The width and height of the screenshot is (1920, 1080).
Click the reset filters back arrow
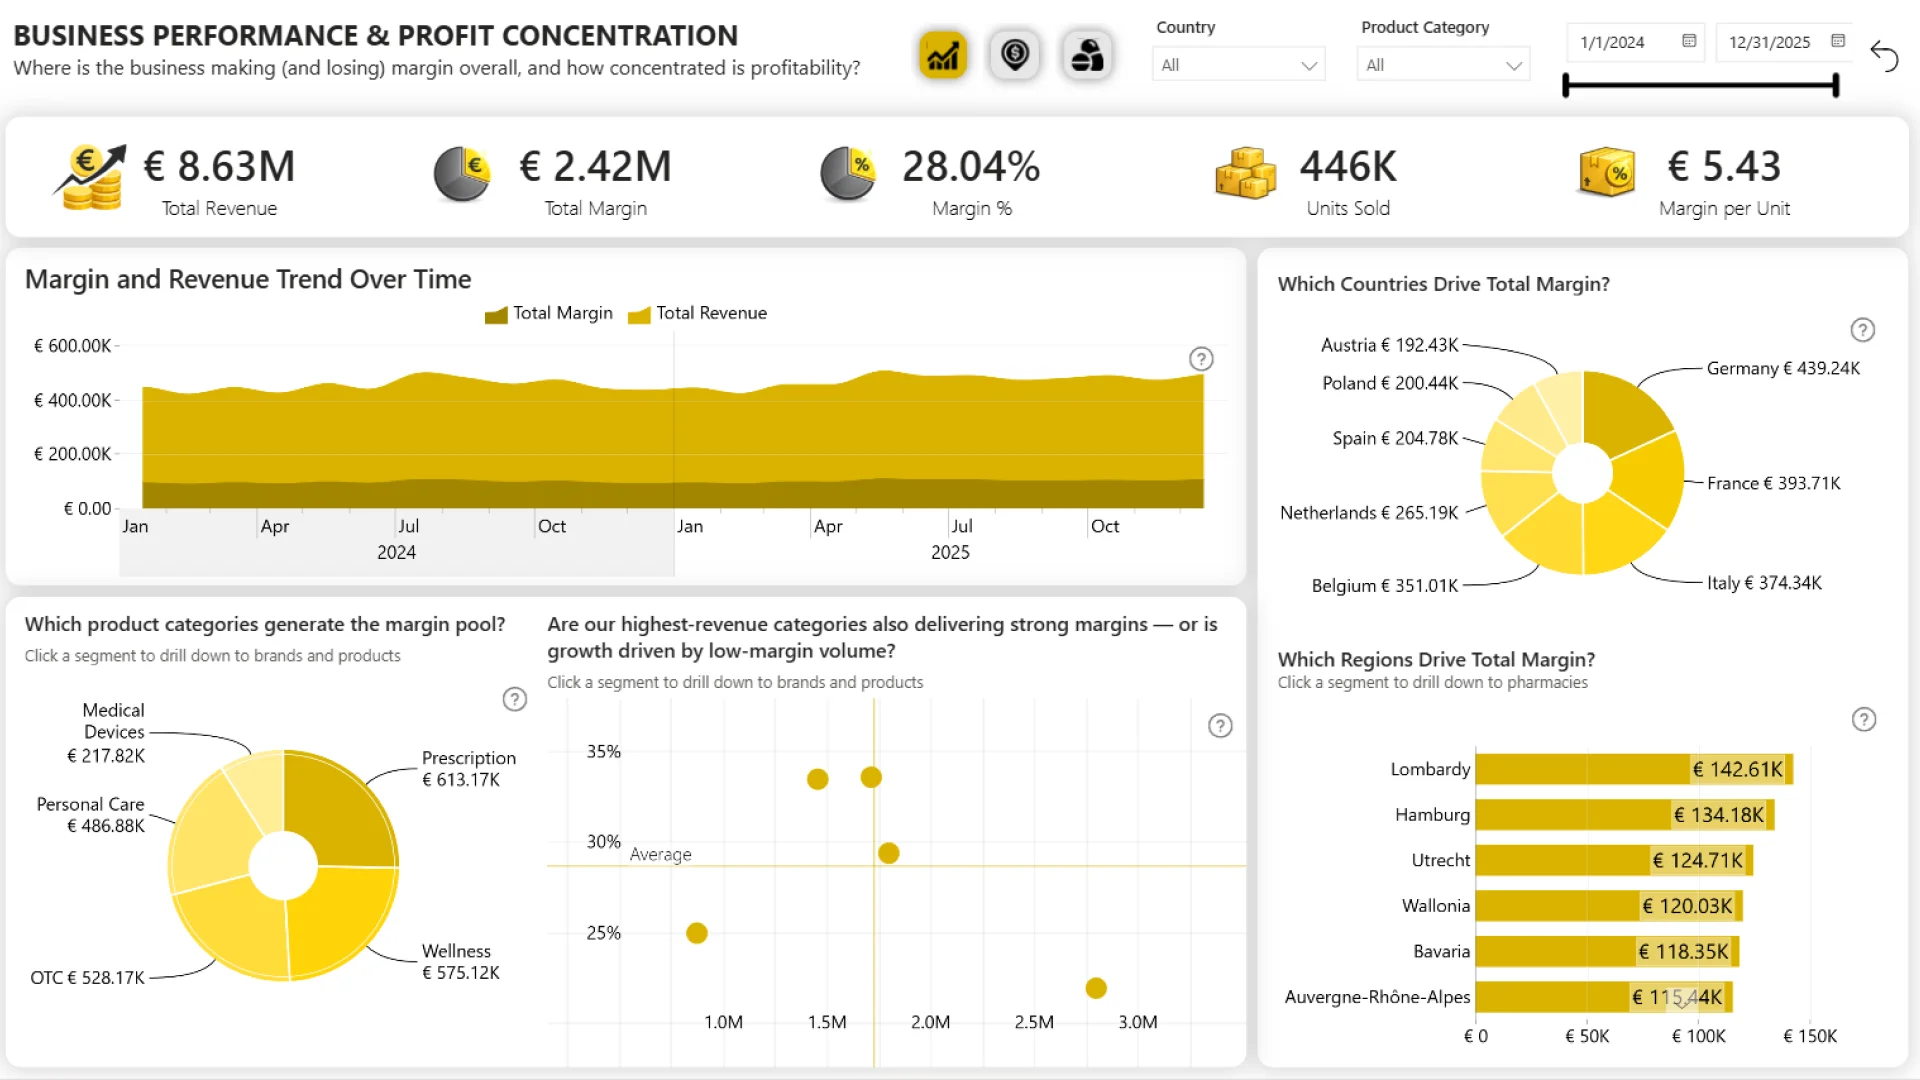point(1884,57)
